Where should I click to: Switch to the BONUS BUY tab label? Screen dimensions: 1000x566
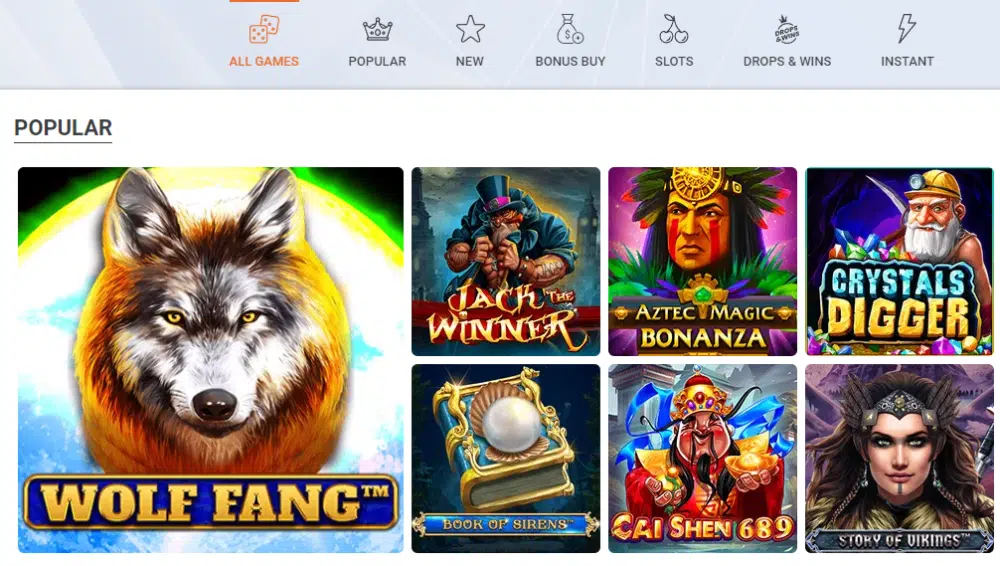point(570,61)
